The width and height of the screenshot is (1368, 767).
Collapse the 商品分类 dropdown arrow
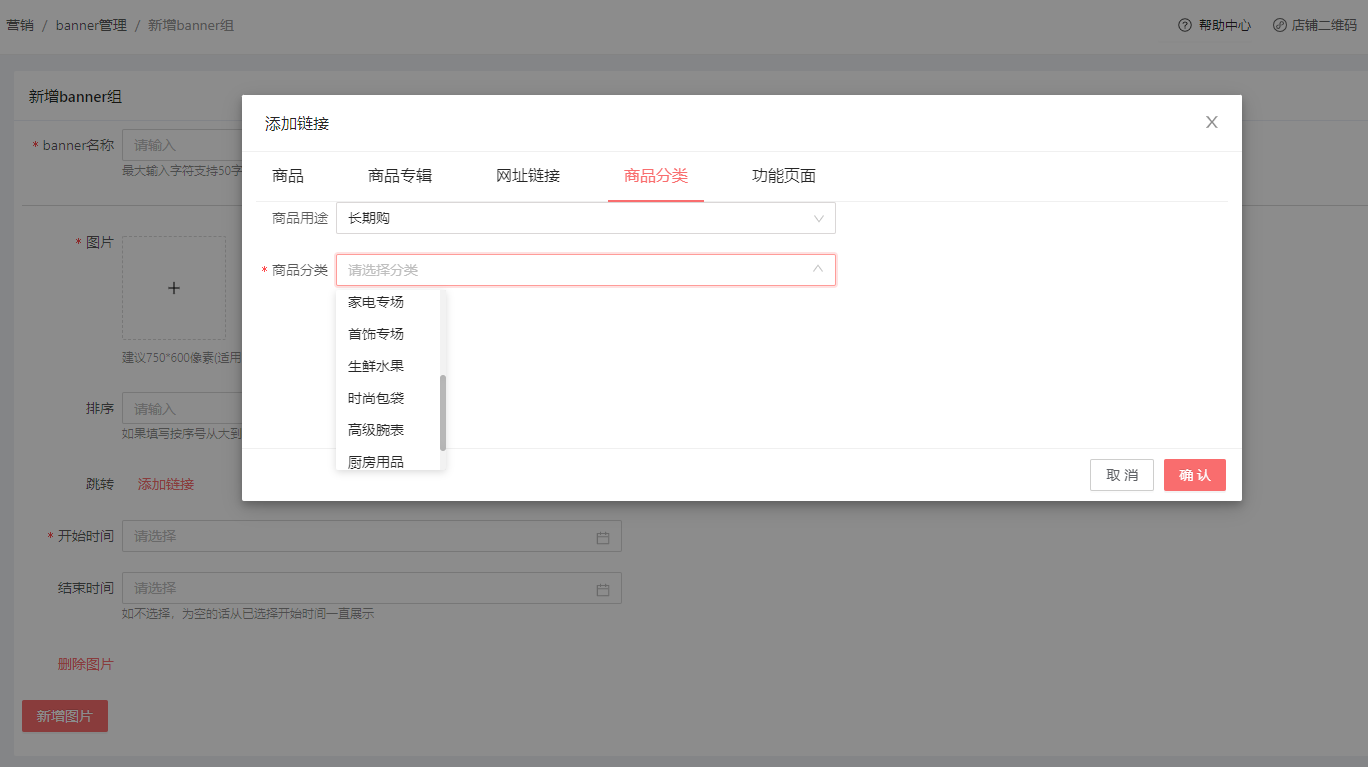(819, 270)
